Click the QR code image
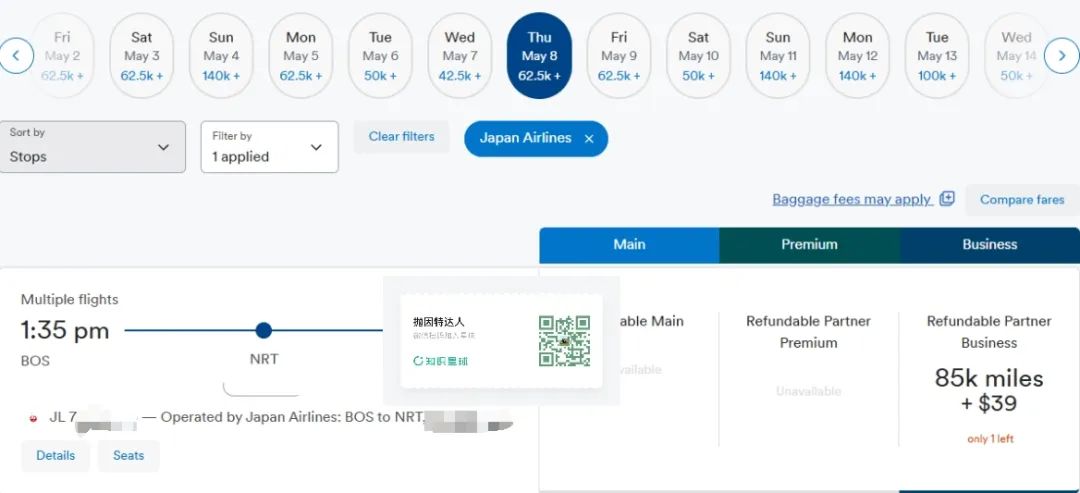 tap(564, 341)
